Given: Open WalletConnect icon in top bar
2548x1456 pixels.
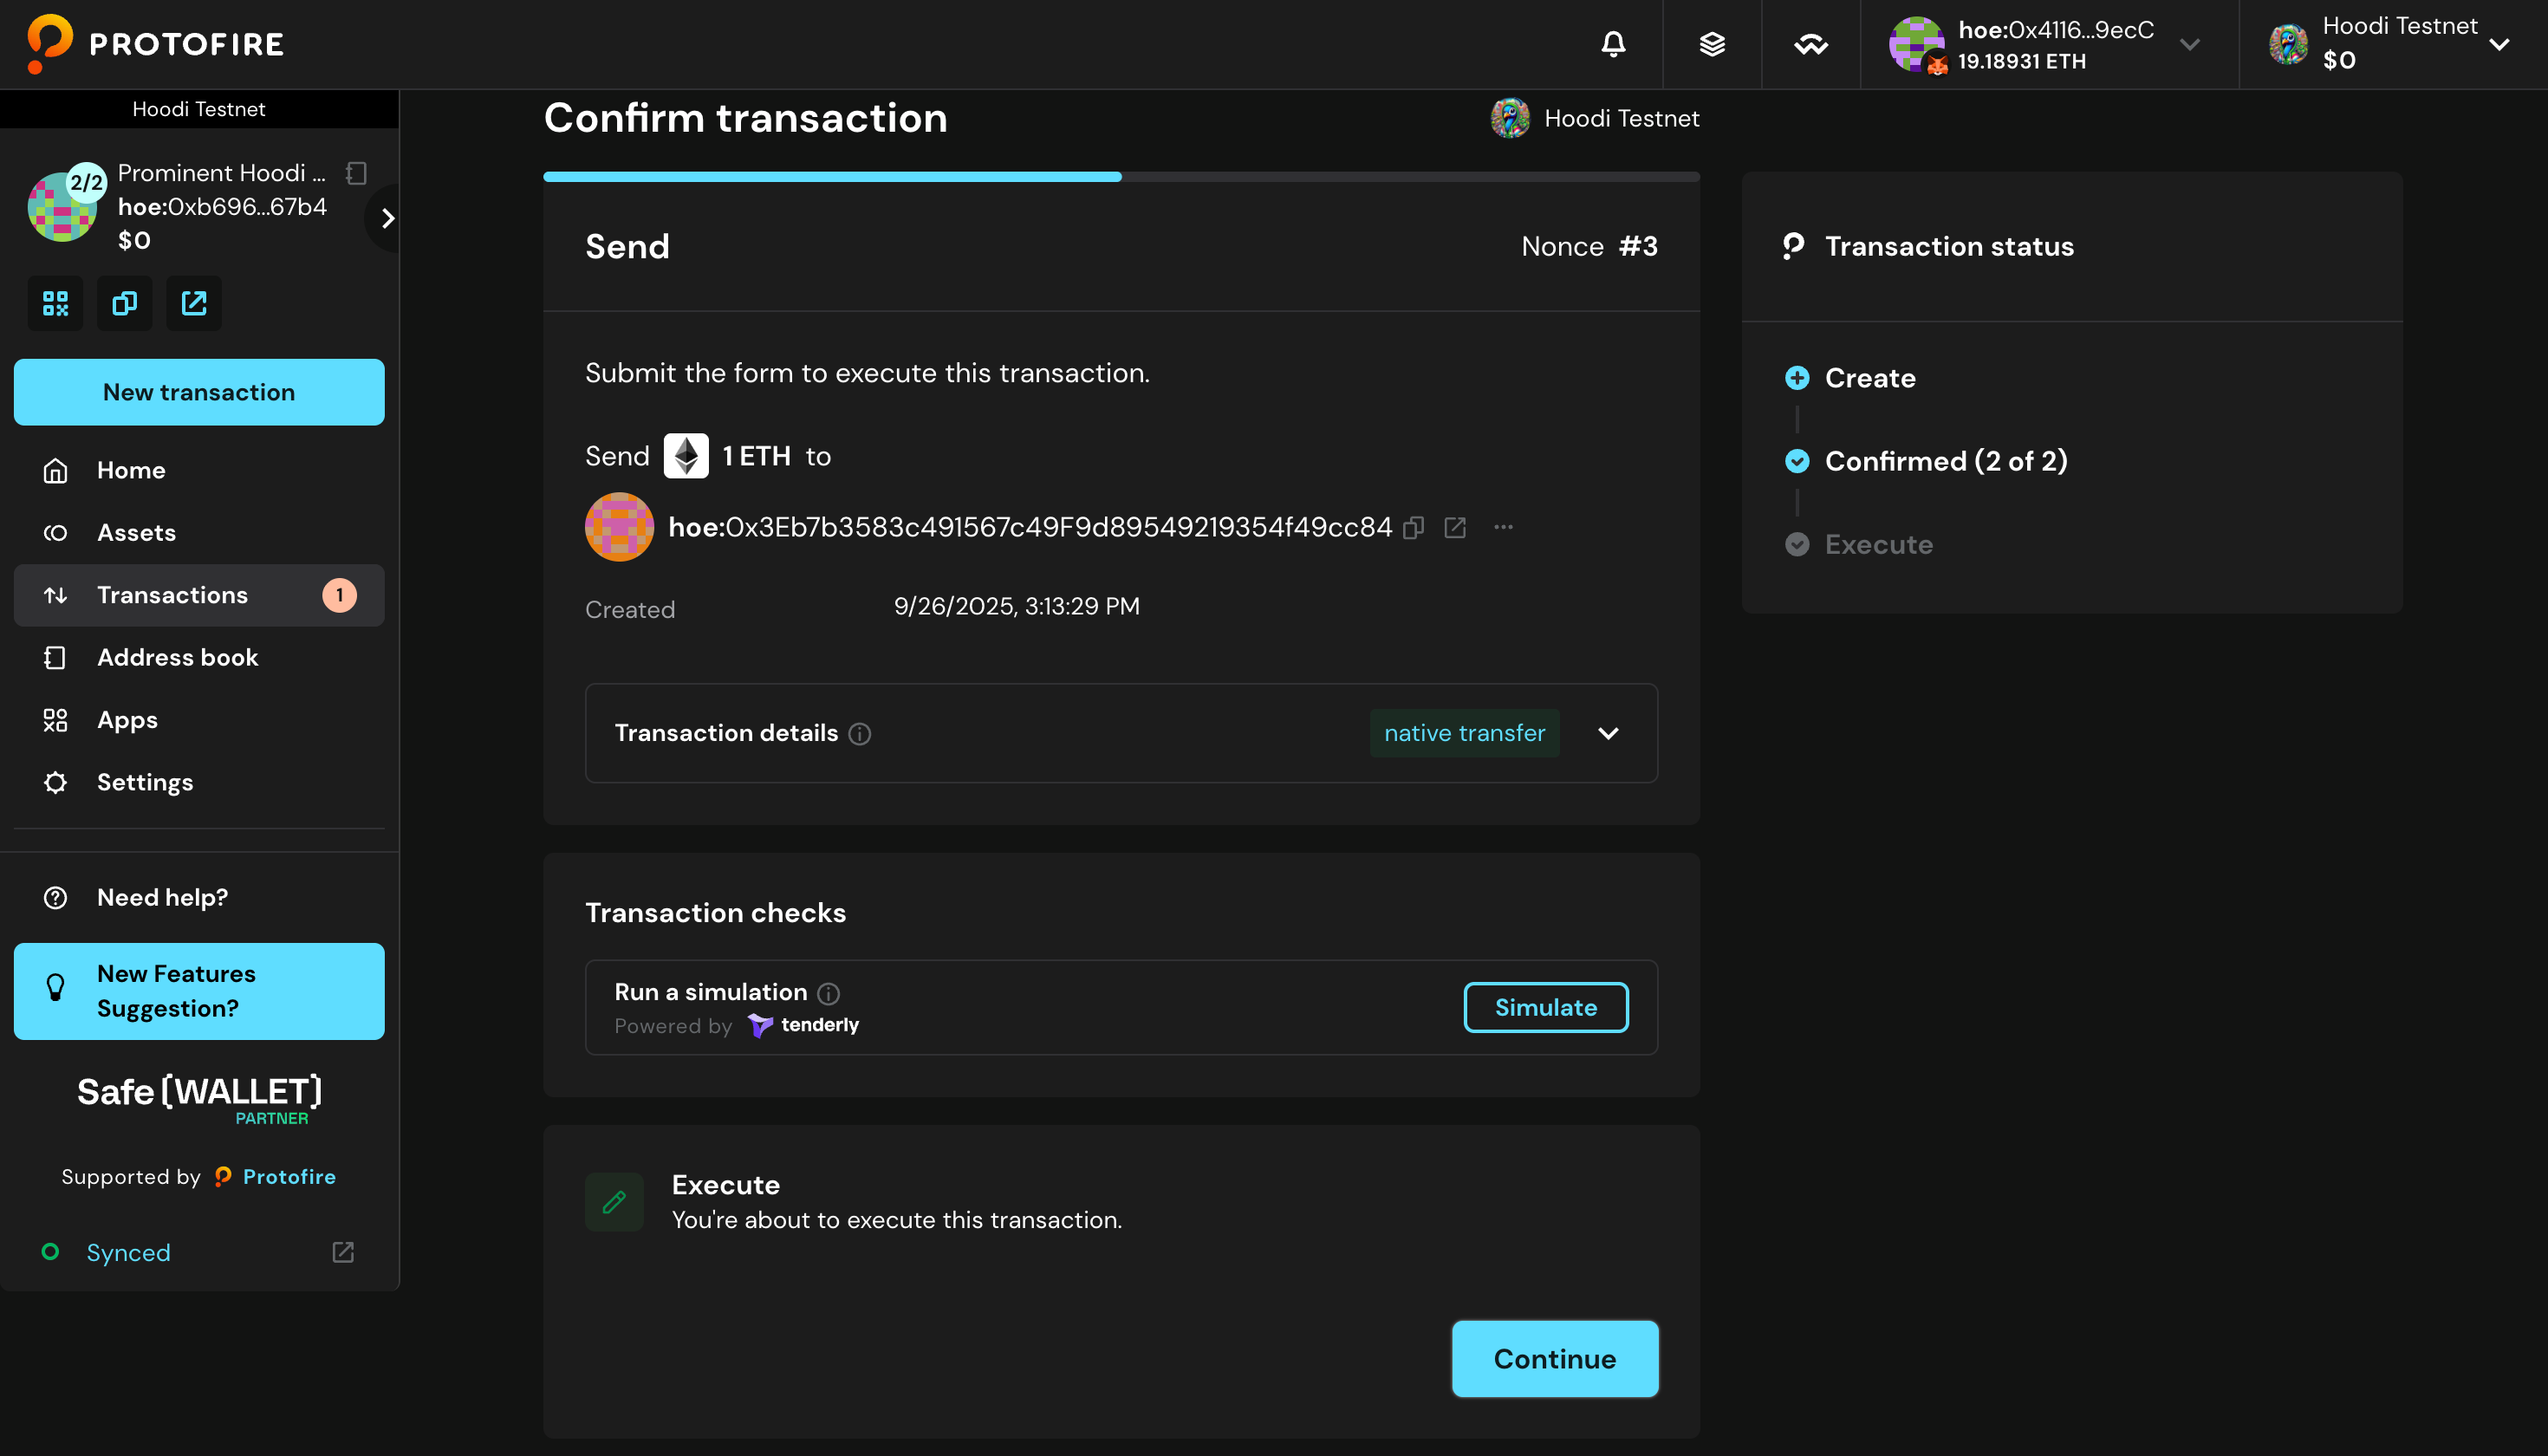Looking at the screenshot, I should (x=1810, y=44).
